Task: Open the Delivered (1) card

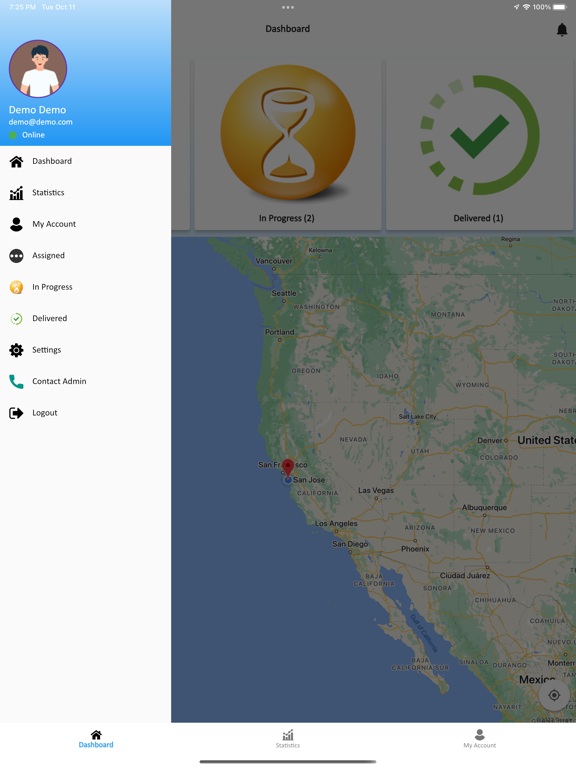Action: click(x=480, y=144)
